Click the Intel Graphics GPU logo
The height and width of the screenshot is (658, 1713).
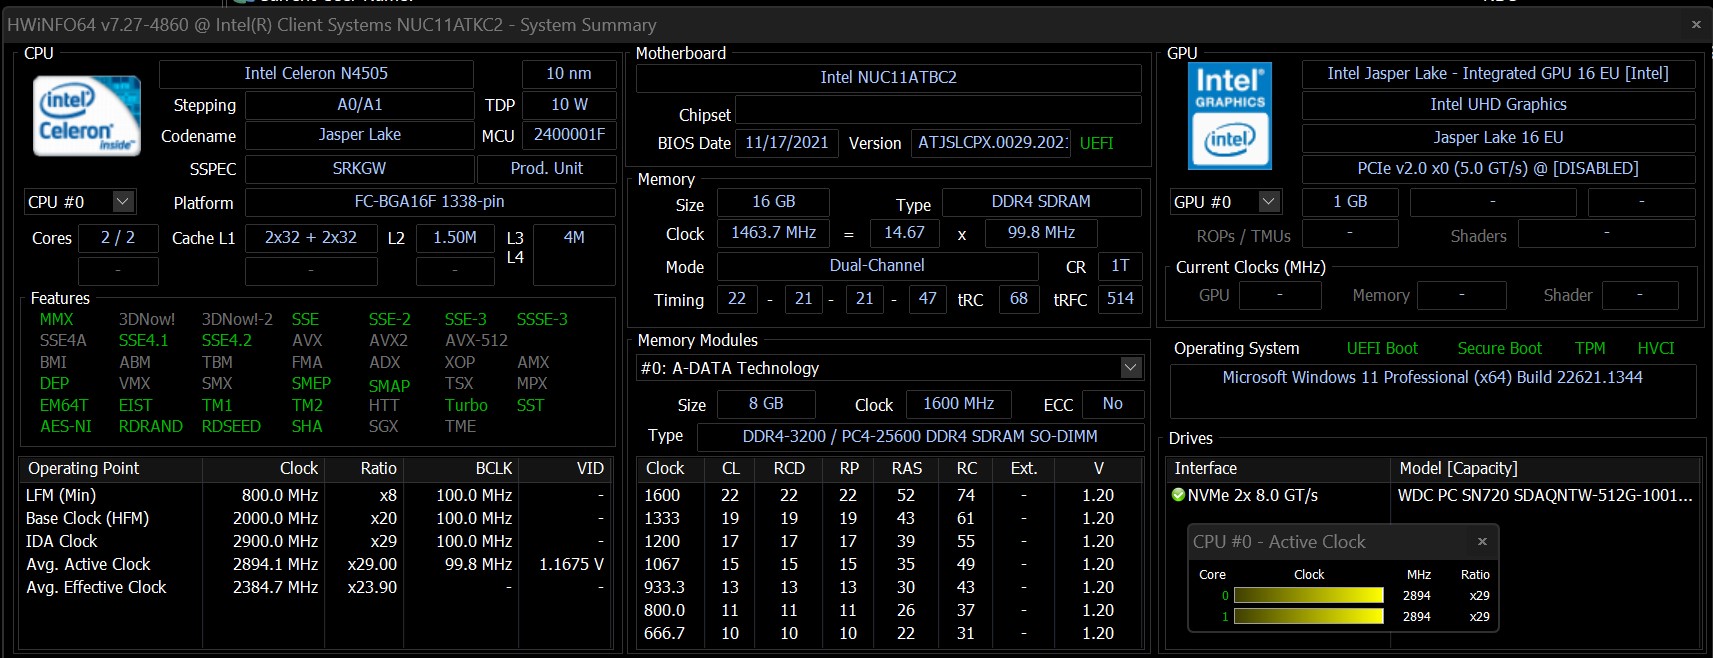(x=1229, y=116)
